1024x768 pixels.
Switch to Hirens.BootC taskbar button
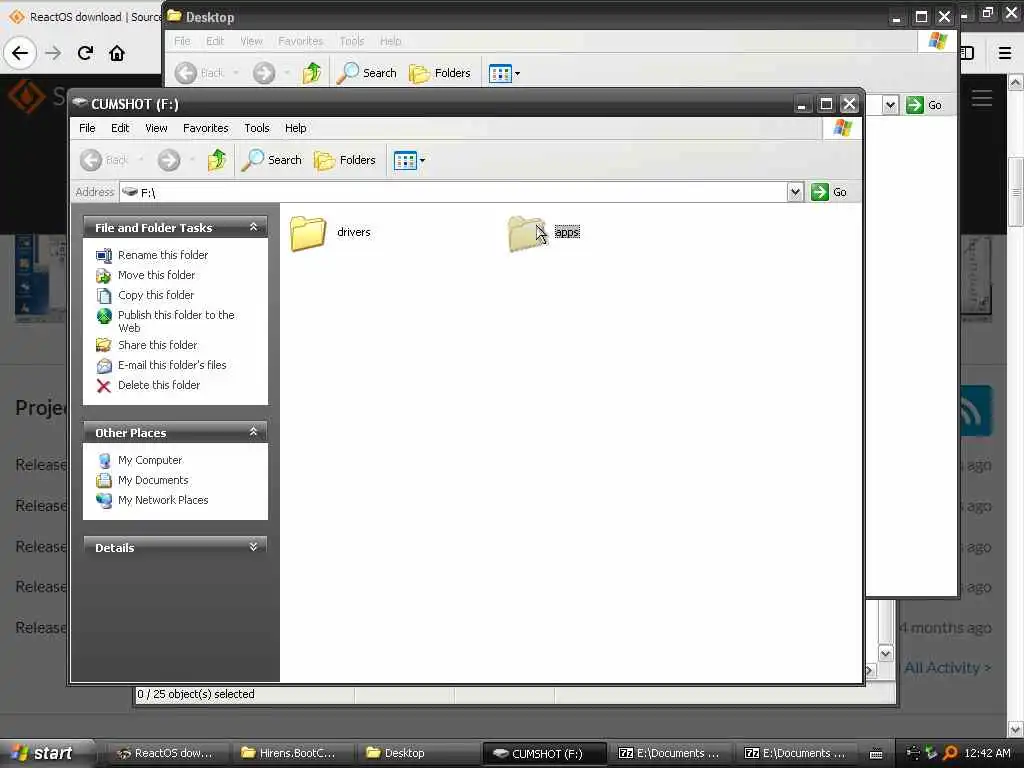[291, 753]
